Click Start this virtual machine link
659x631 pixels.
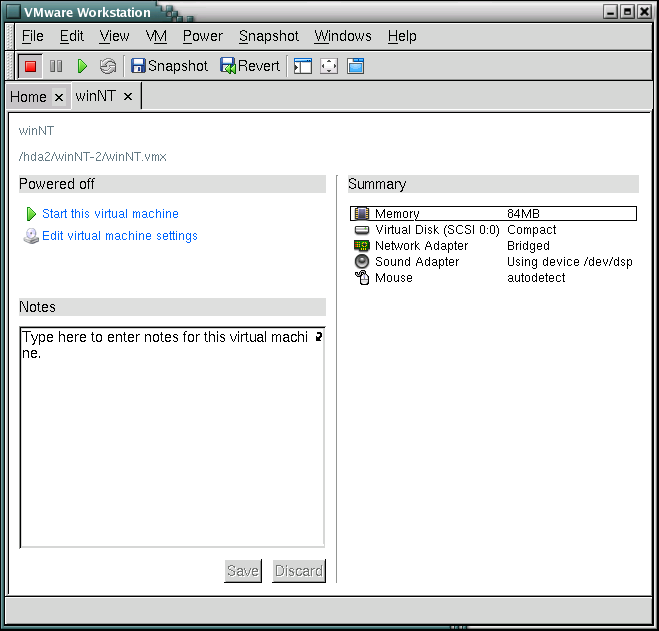coord(110,214)
